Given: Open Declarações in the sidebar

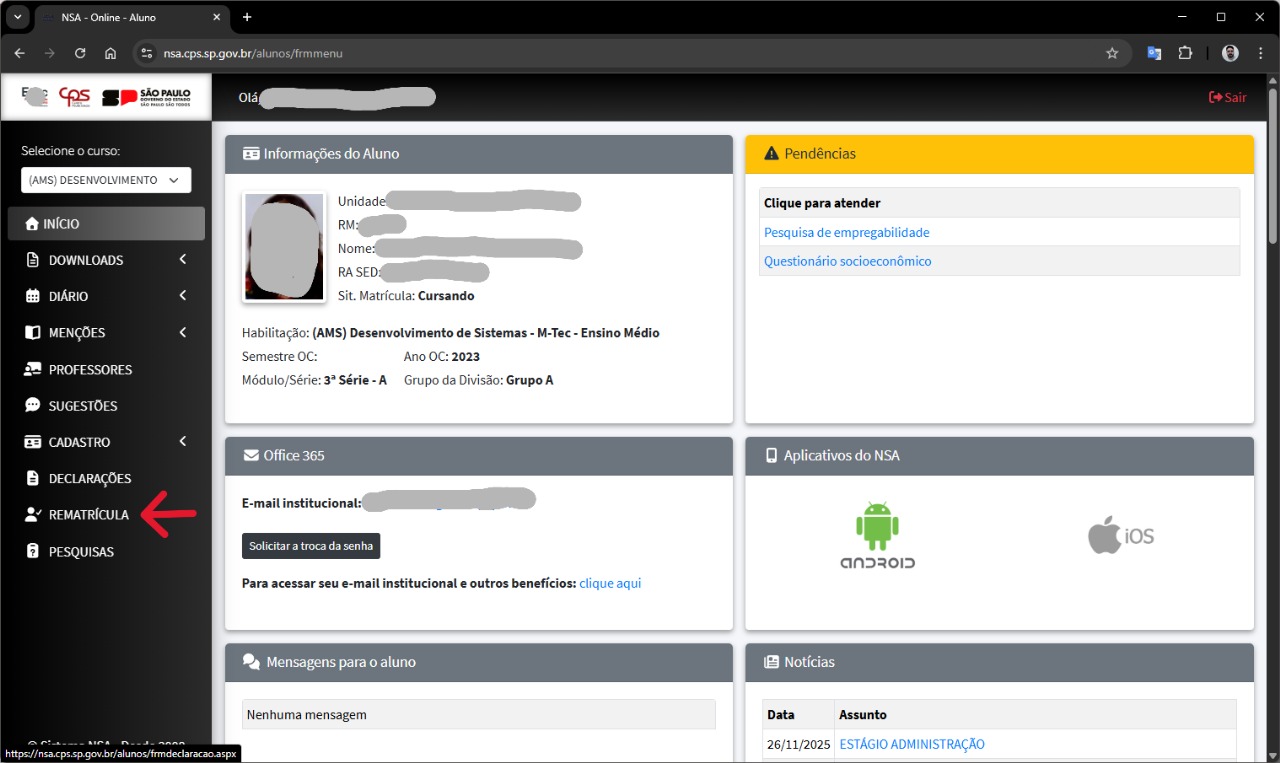Looking at the screenshot, I should tap(89, 478).
